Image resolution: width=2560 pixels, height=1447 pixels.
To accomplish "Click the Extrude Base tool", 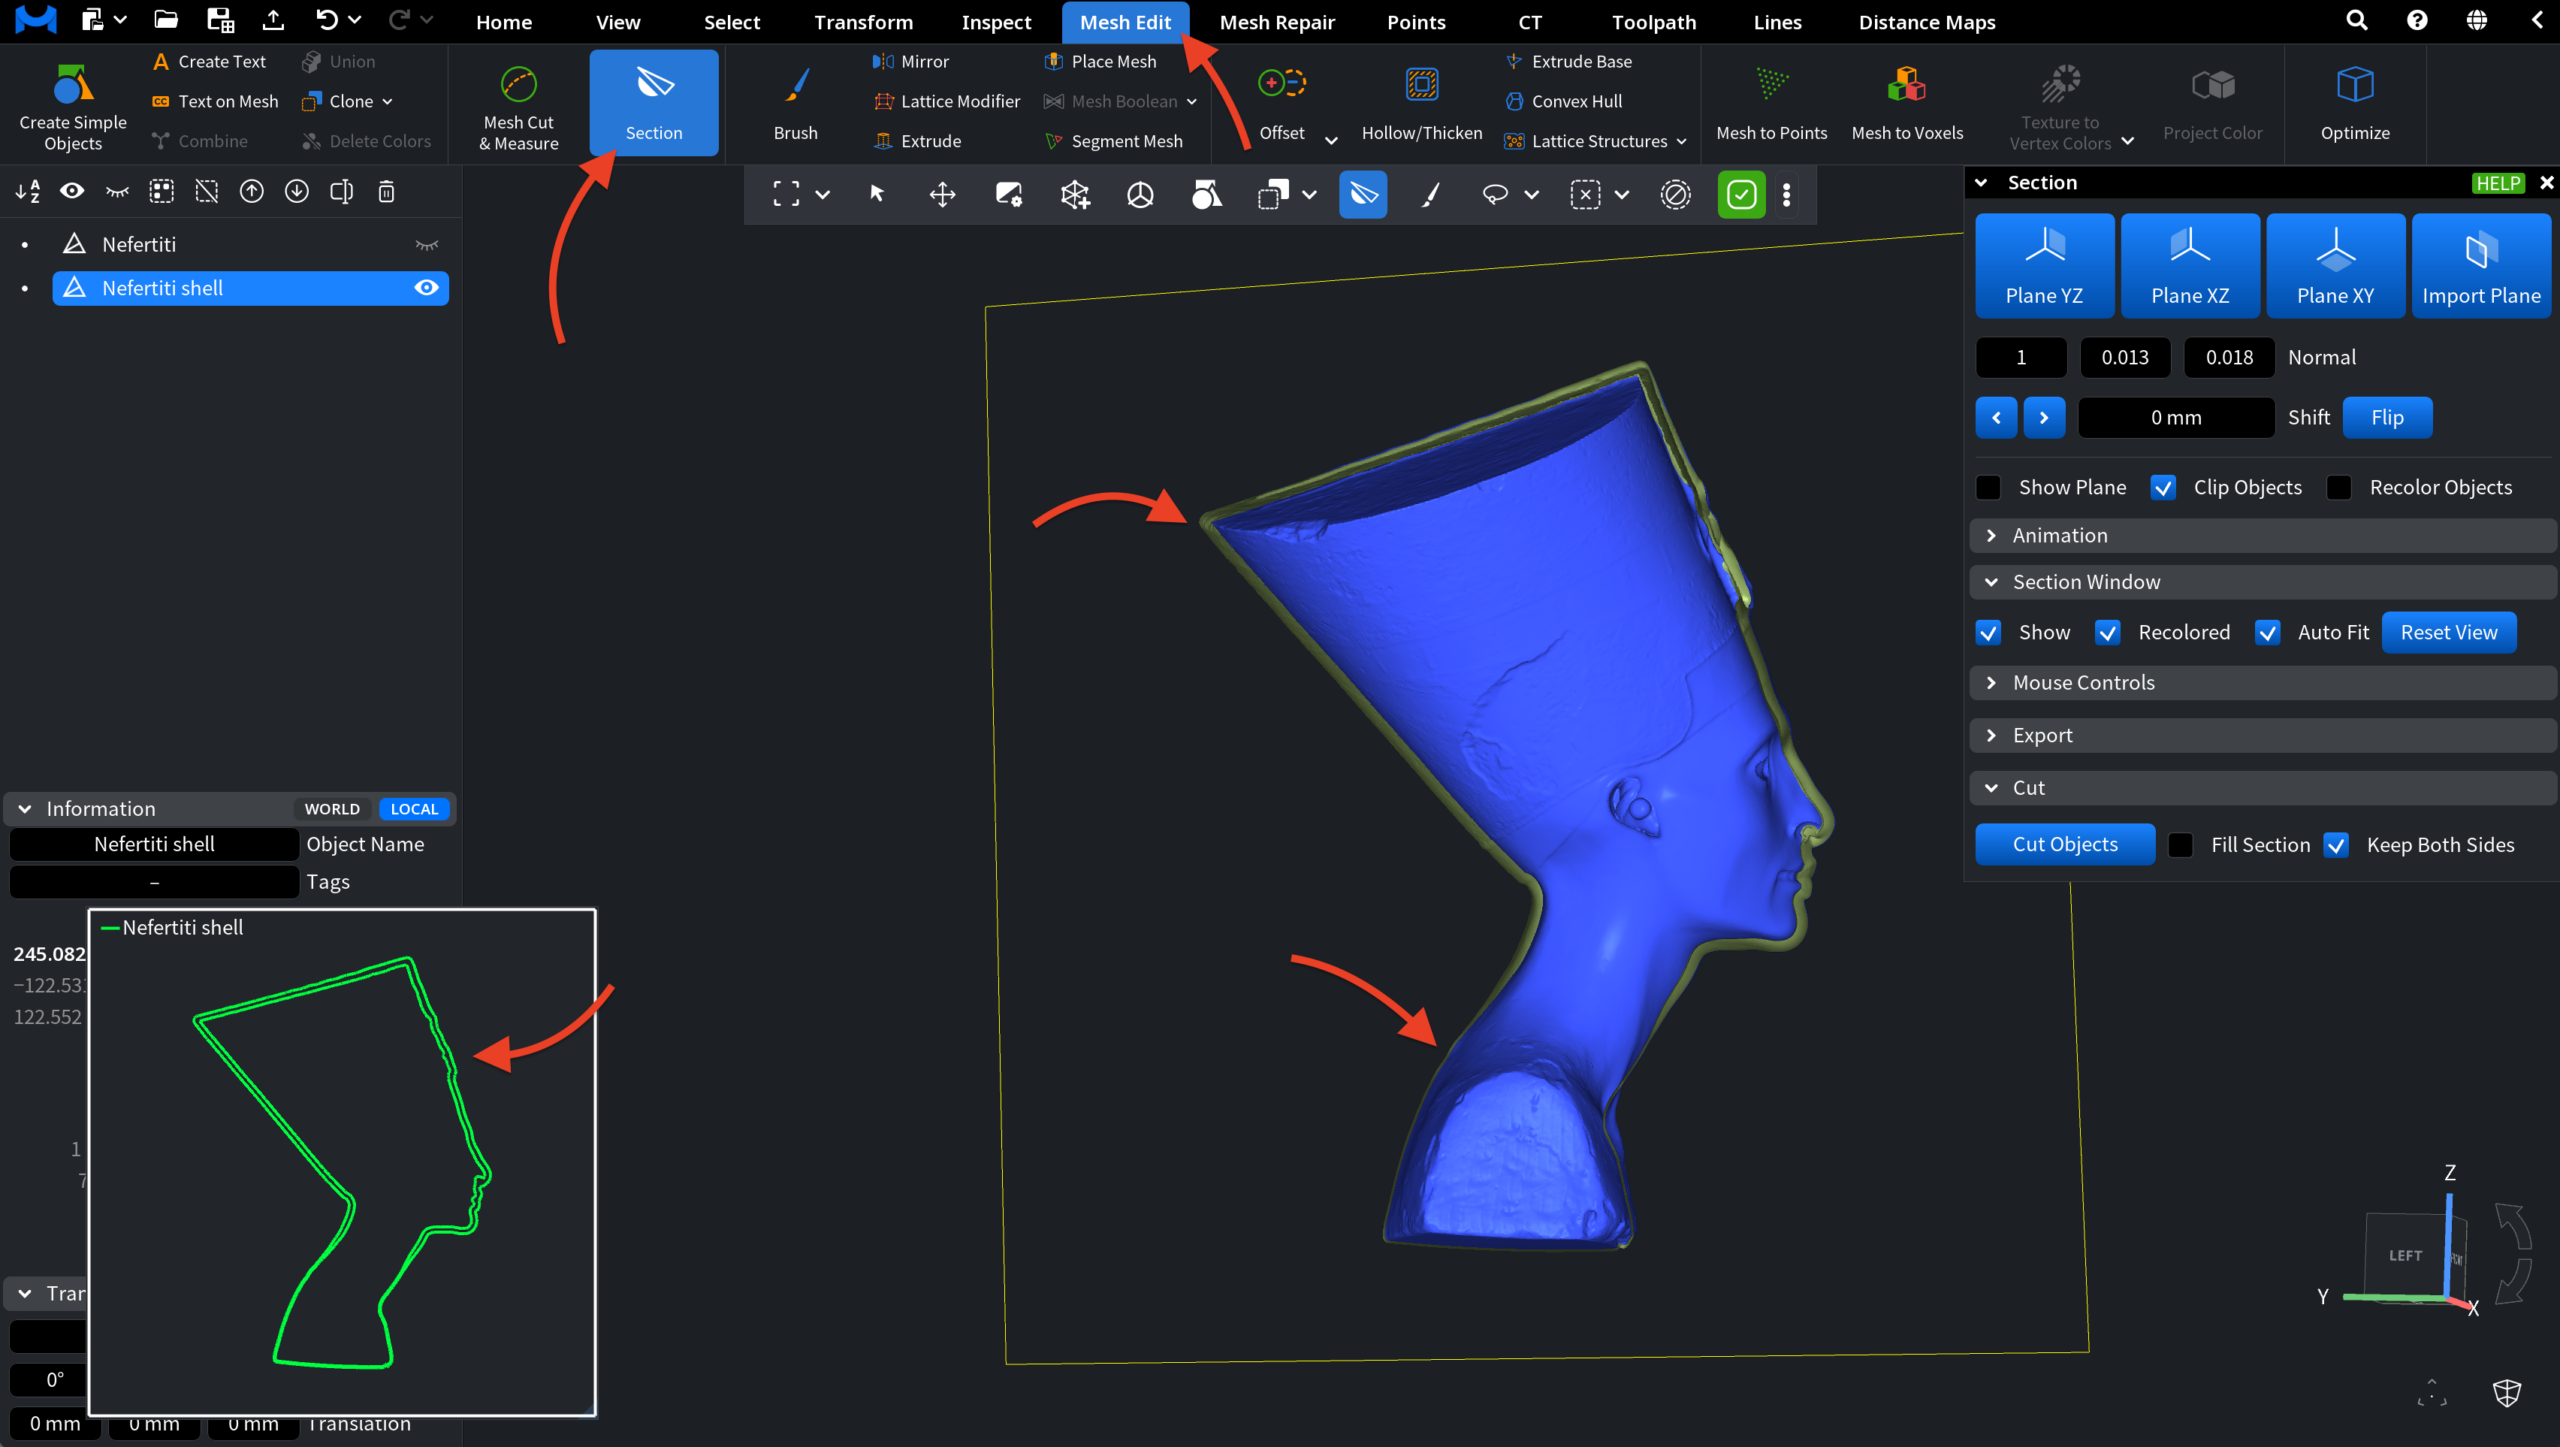I will (x=1568, y=61).
